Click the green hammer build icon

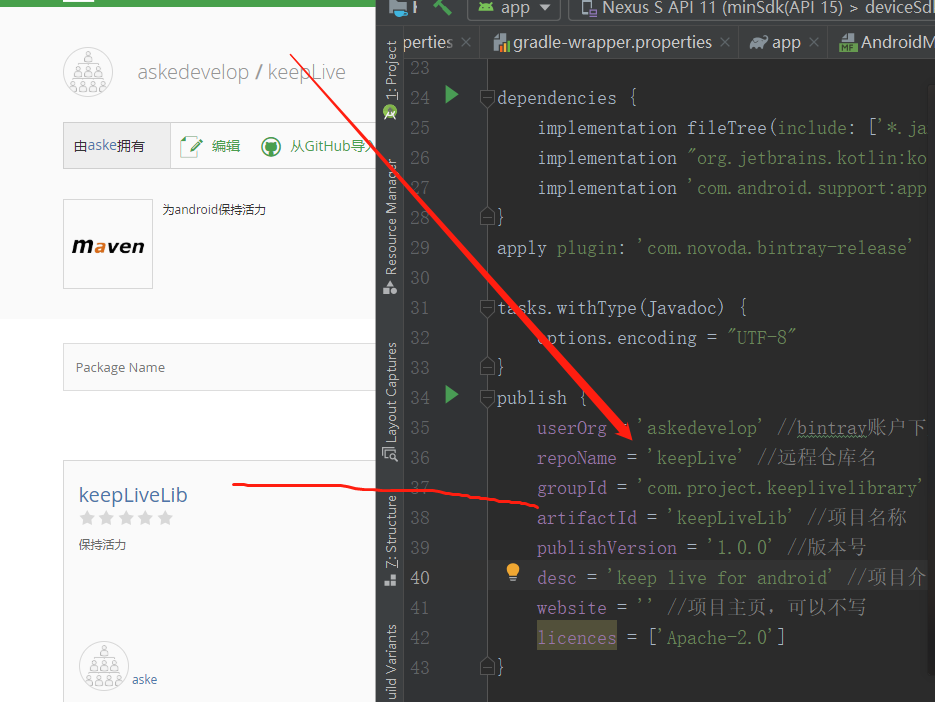[x=442, y=7]
